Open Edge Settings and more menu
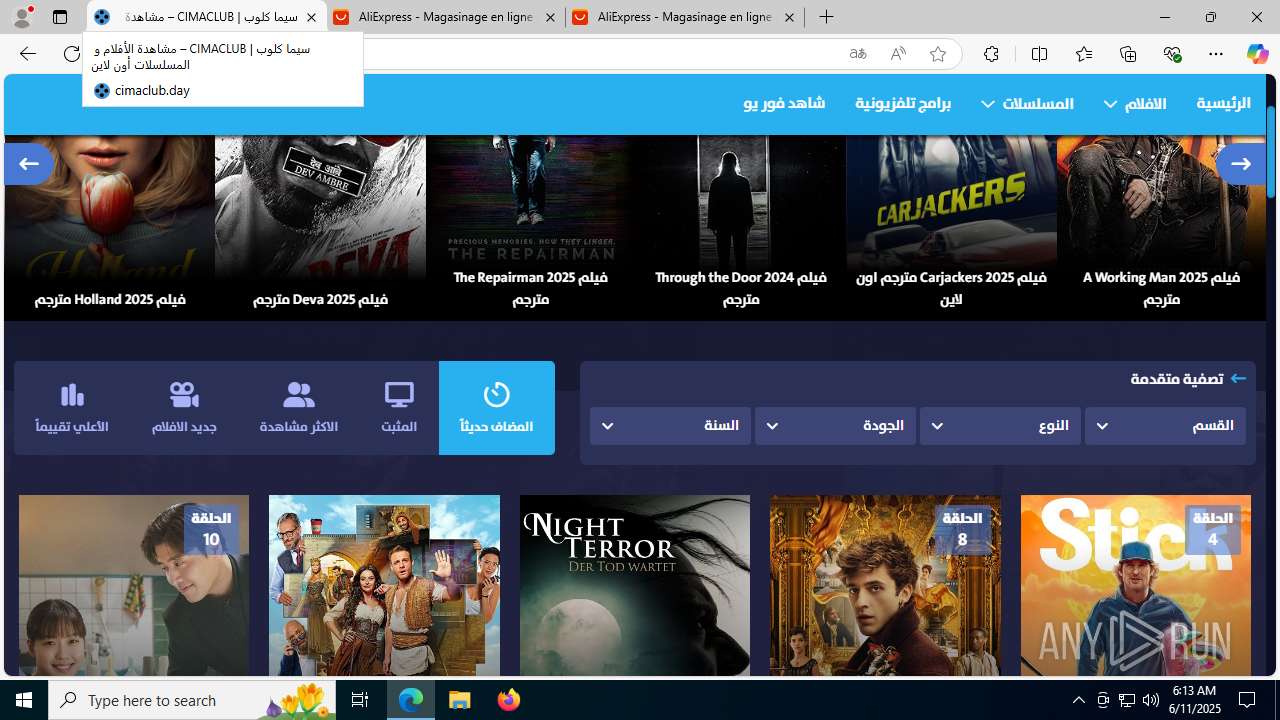The width and height of the screenshot is (1280, 720). [1216, 54]
